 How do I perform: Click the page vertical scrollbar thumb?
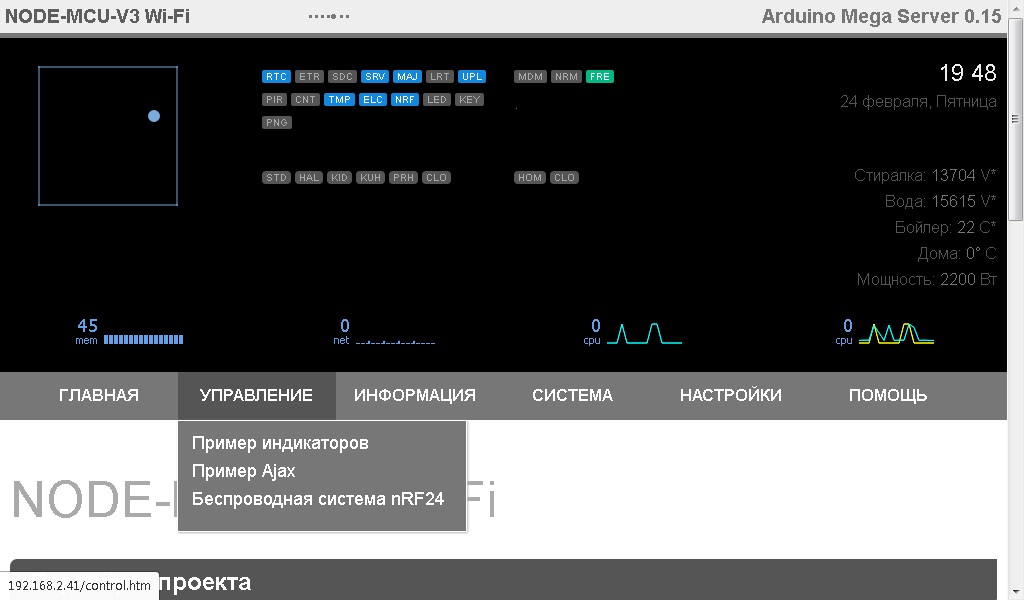point(1016,119)
